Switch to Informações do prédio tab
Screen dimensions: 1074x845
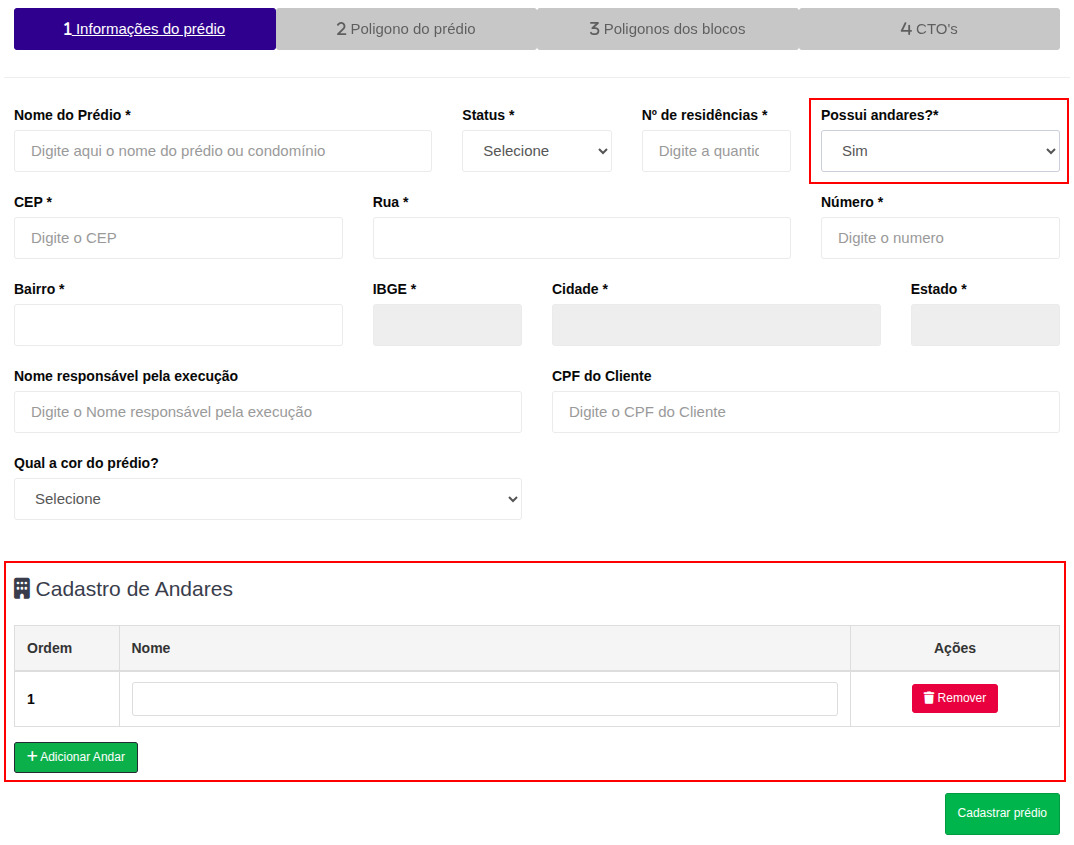145,29
